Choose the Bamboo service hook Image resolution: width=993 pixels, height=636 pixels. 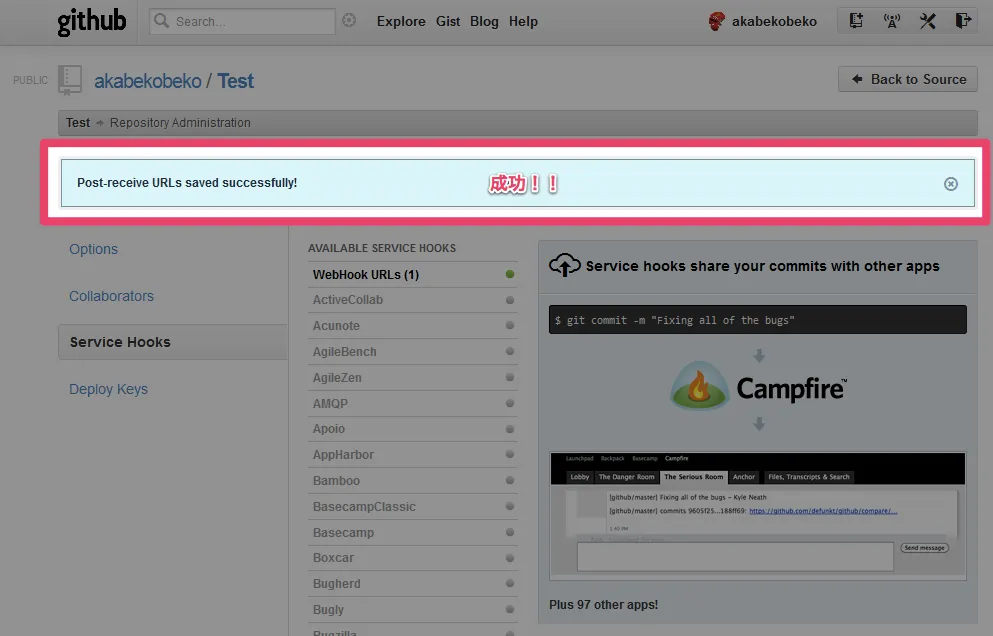click(336, 481)
